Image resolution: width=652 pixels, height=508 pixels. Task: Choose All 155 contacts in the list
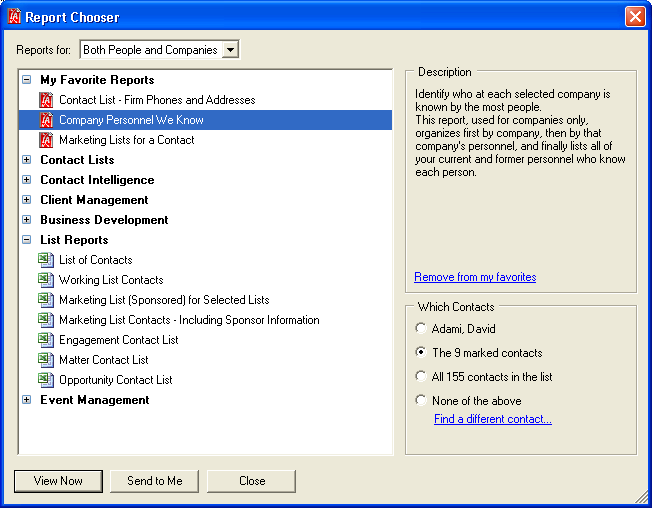pyautogui.click(x=421, y=377)
